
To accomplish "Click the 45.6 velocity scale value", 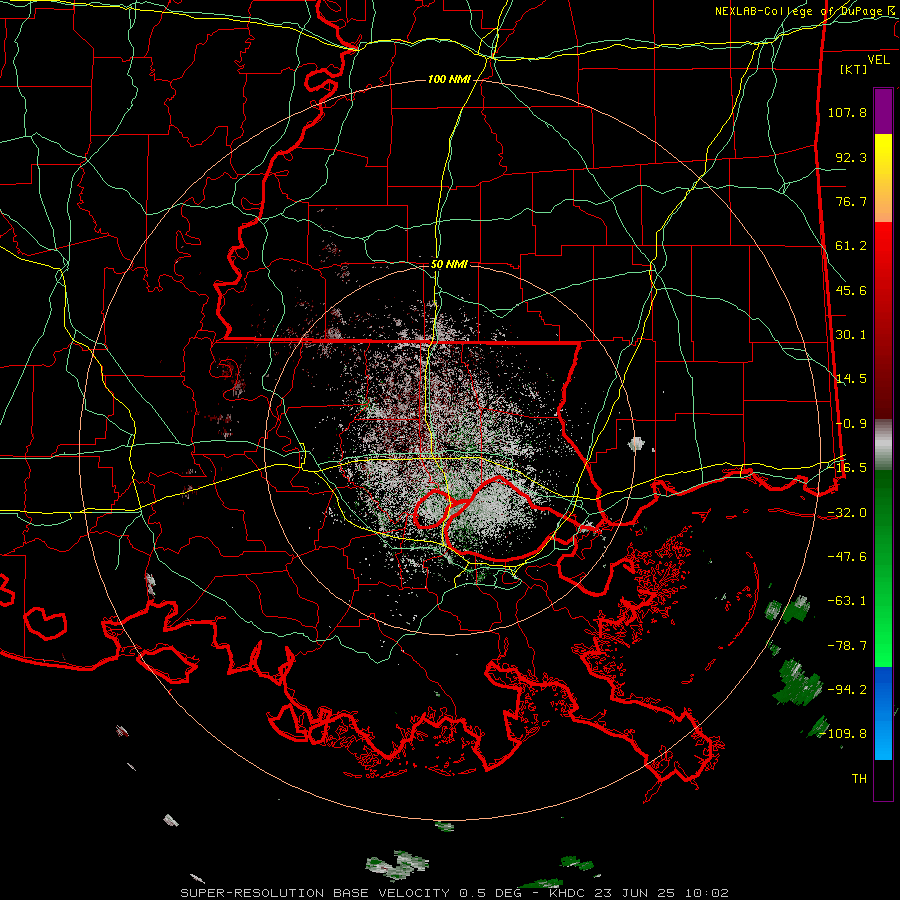I will coord(851,290).
